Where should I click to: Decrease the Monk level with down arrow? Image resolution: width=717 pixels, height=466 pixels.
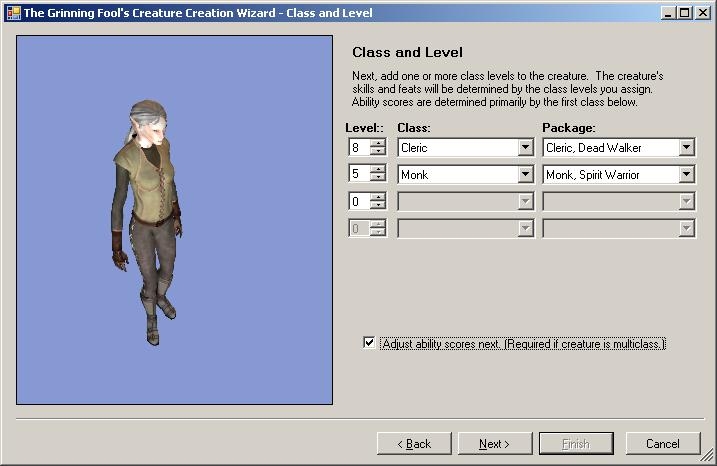pyautogui.click(x=377, y=179)
